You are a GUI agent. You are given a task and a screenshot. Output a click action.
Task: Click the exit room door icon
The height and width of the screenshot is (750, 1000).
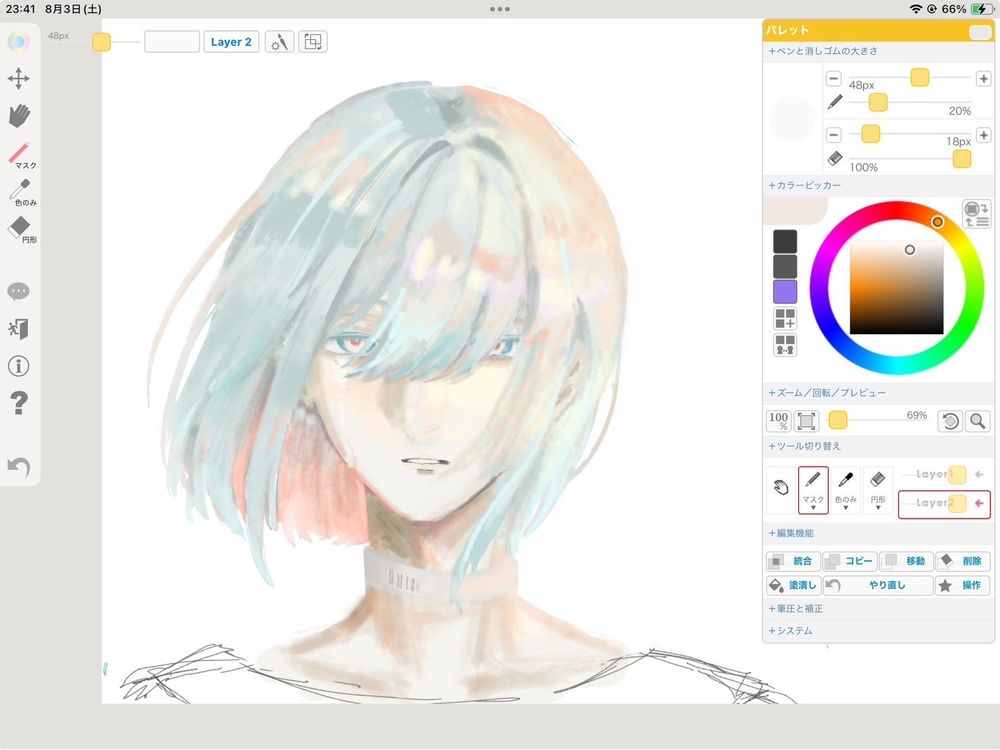point(18,328)
